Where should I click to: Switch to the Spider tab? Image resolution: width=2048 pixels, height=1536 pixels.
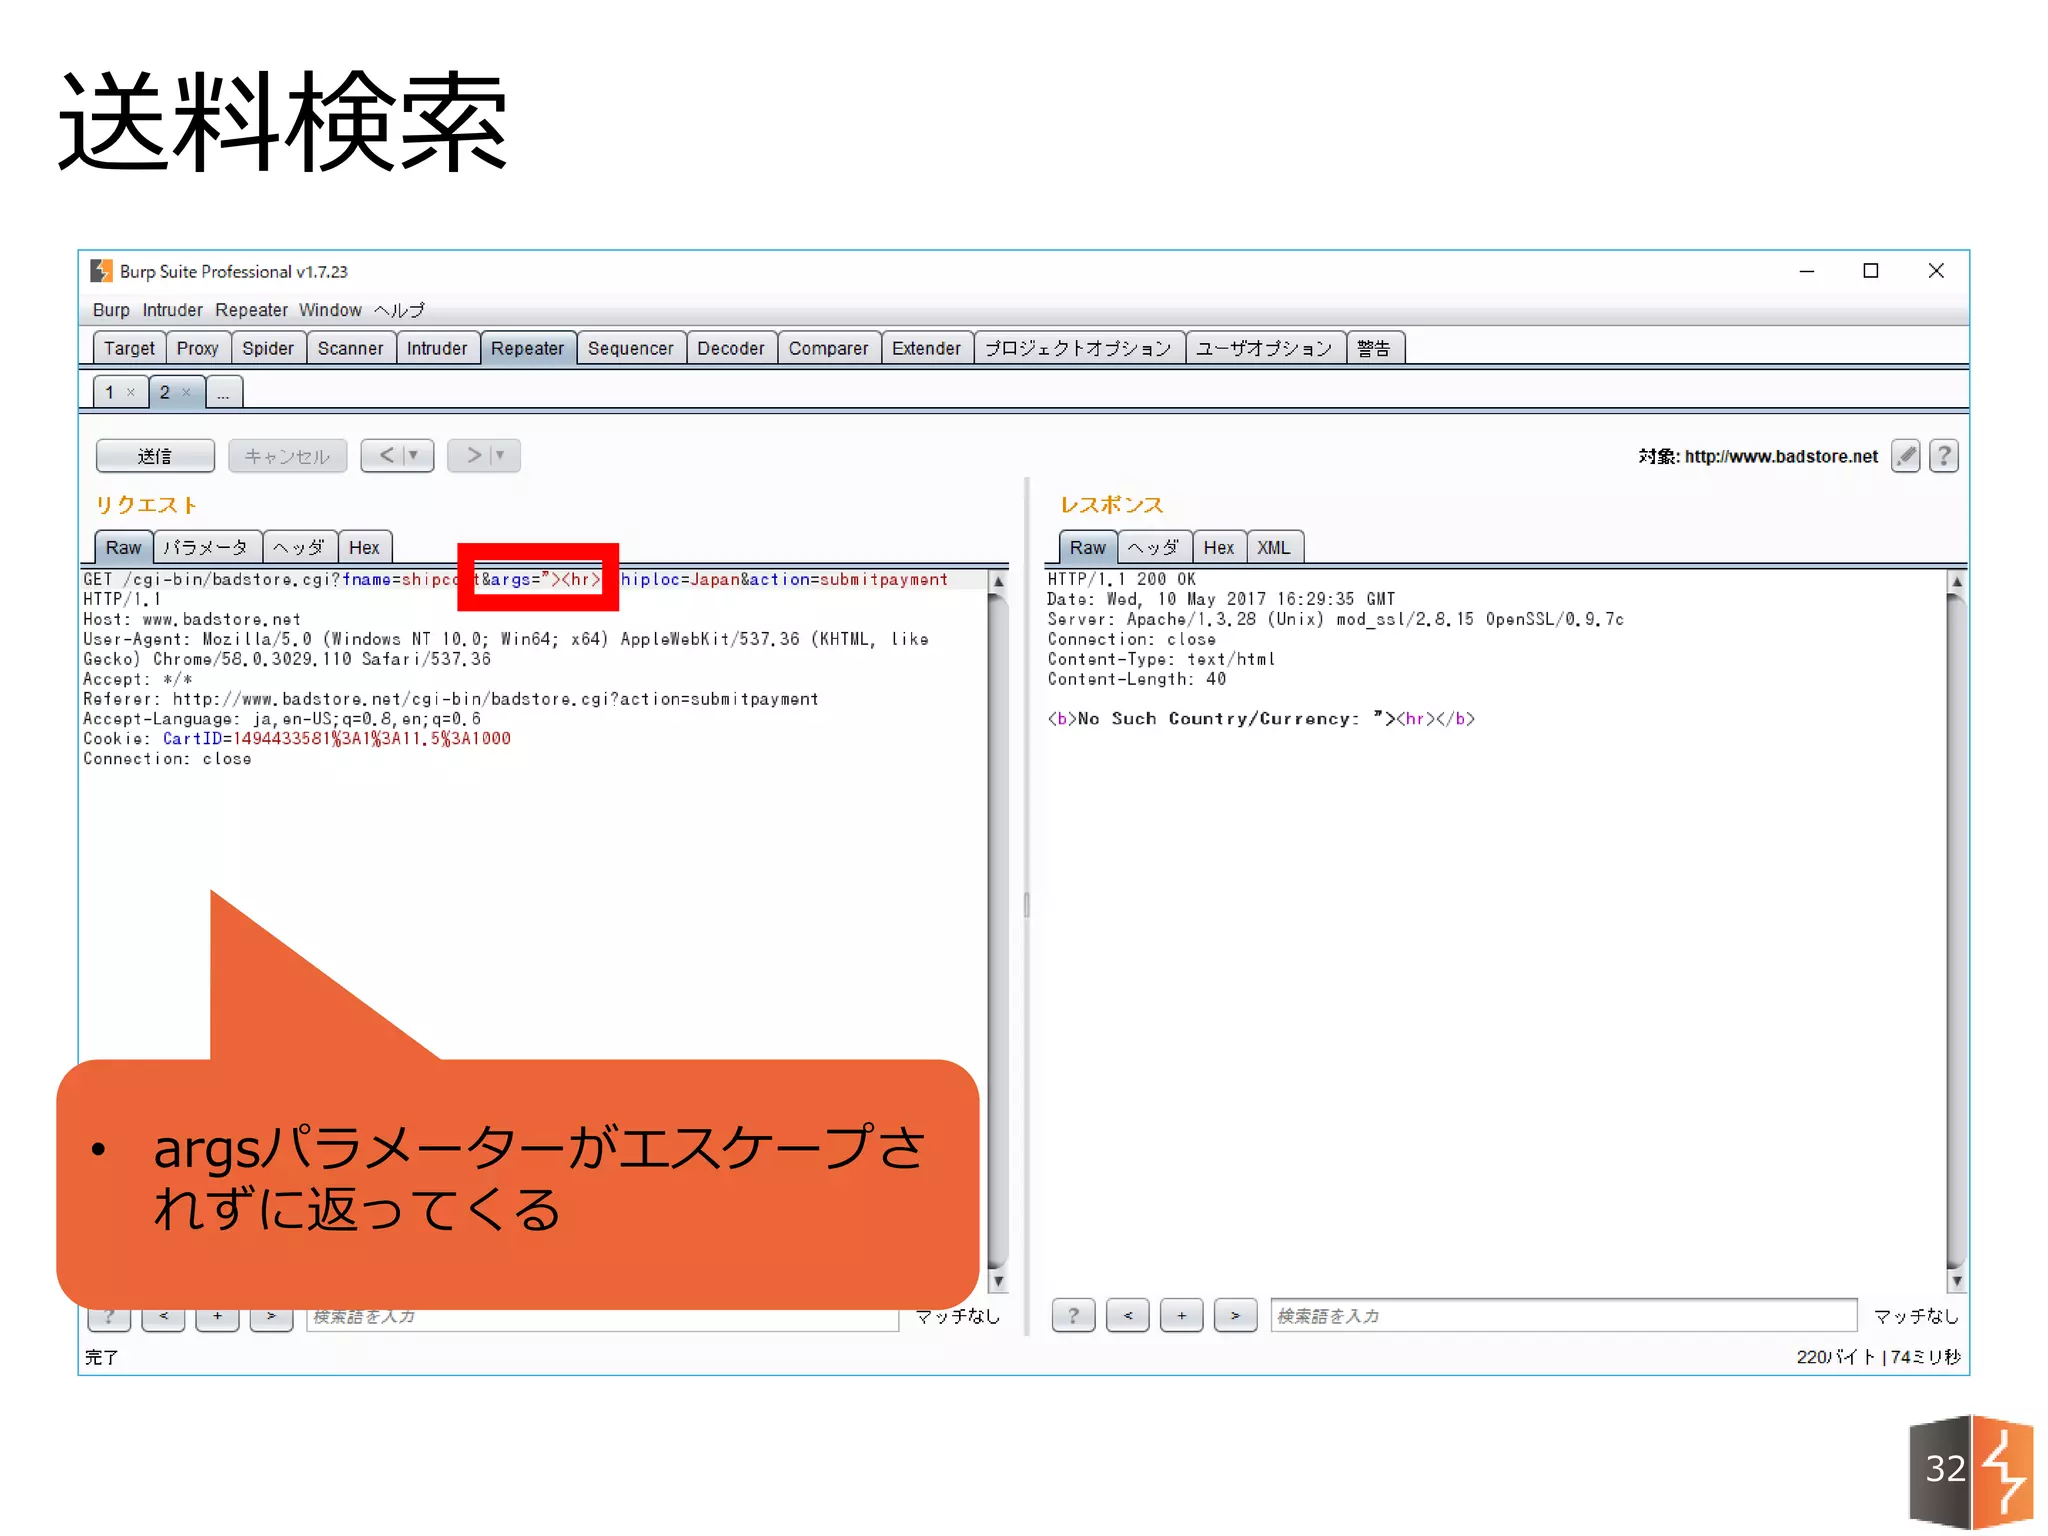[x=268, y=348]
